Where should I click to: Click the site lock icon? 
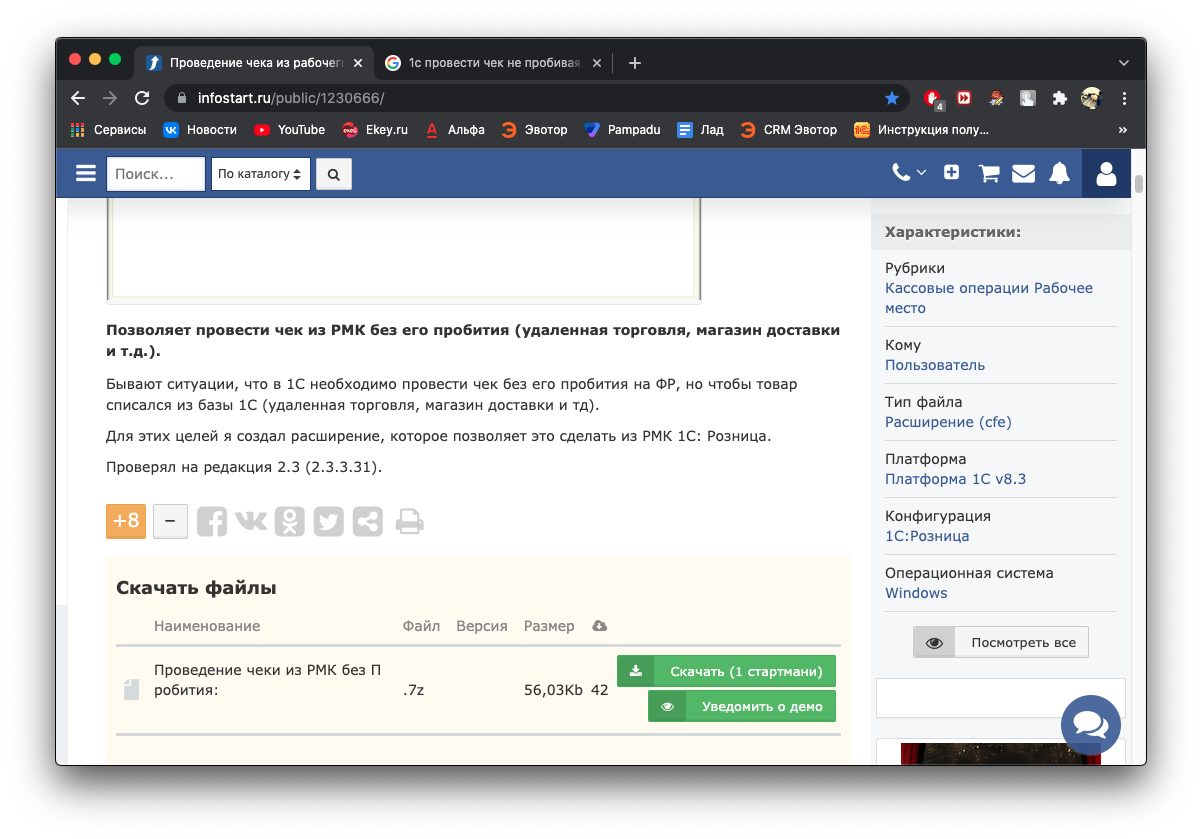[182, 98]
